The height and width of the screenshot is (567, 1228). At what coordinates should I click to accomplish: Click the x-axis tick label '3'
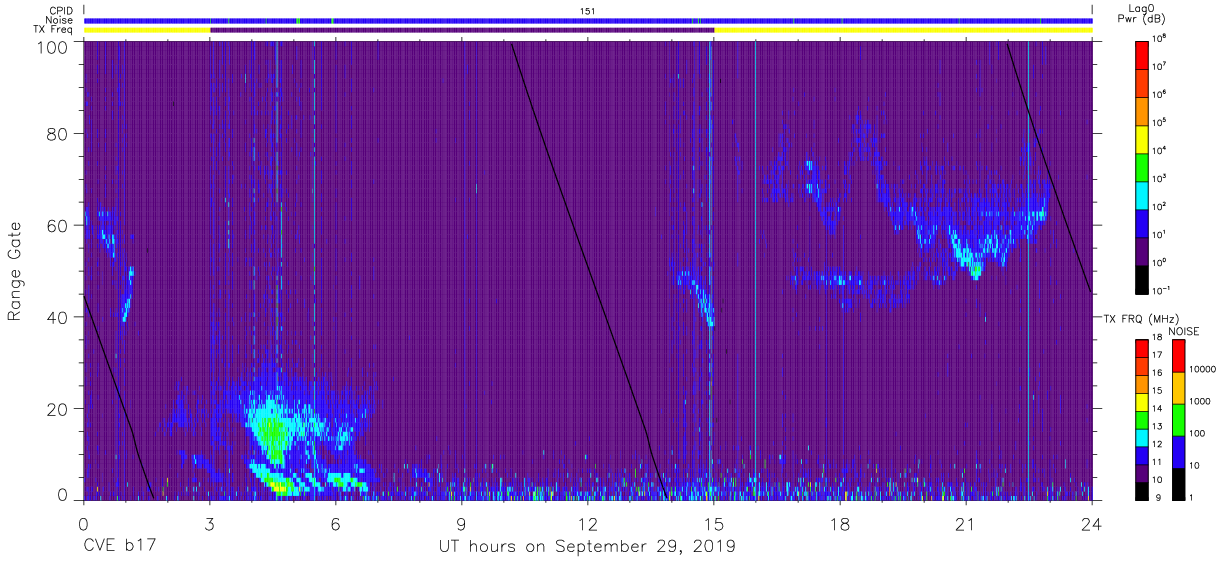209,524
